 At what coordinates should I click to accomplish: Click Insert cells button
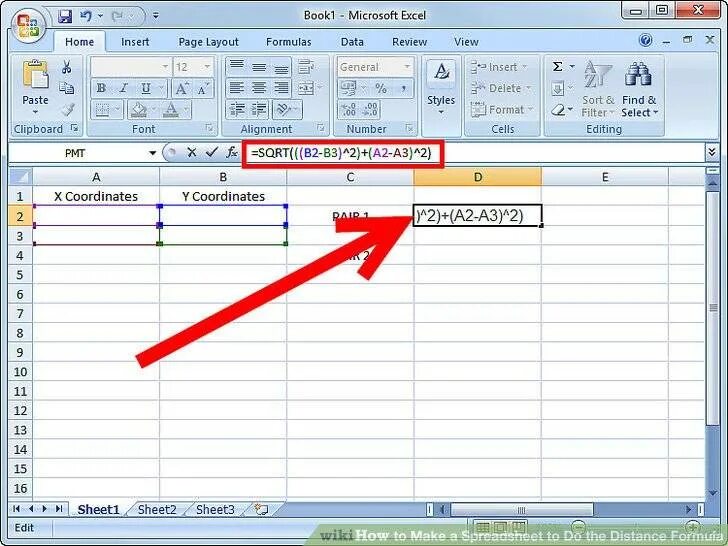(498, 67)
